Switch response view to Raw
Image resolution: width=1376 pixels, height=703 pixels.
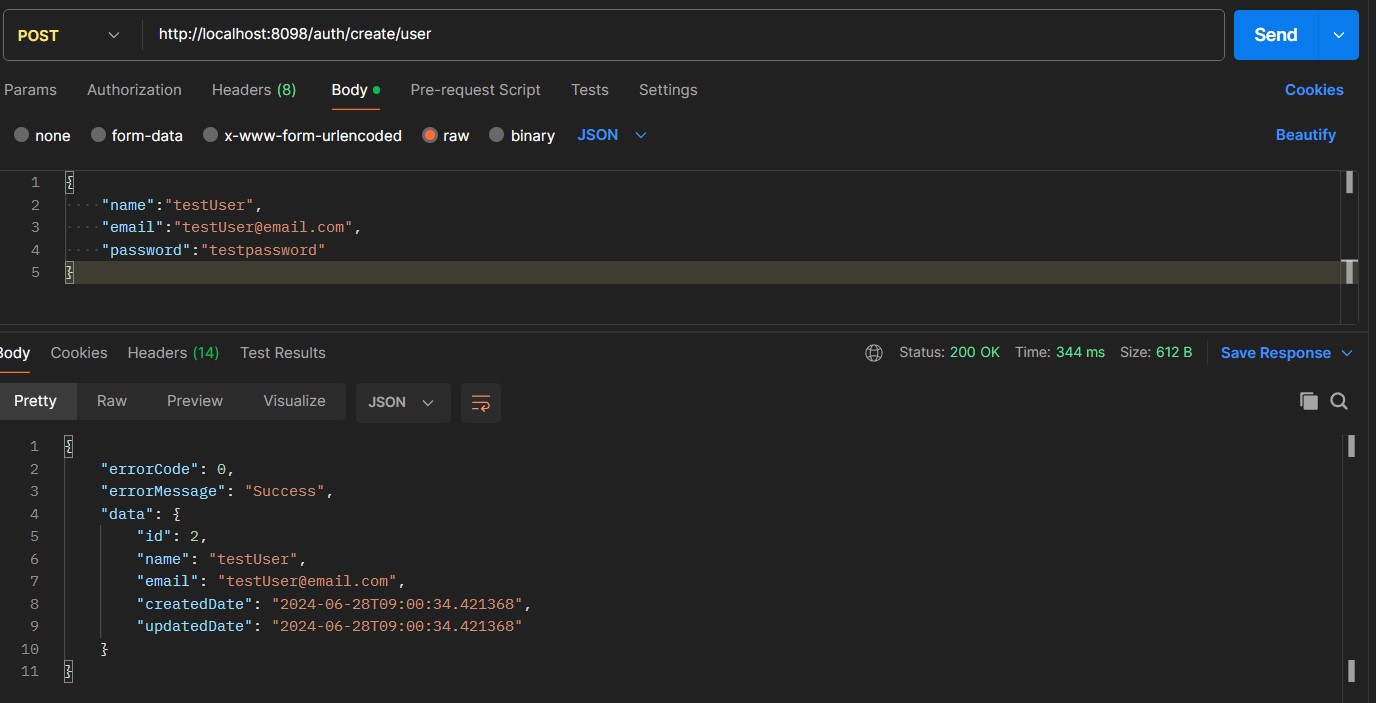click(111, 401)
